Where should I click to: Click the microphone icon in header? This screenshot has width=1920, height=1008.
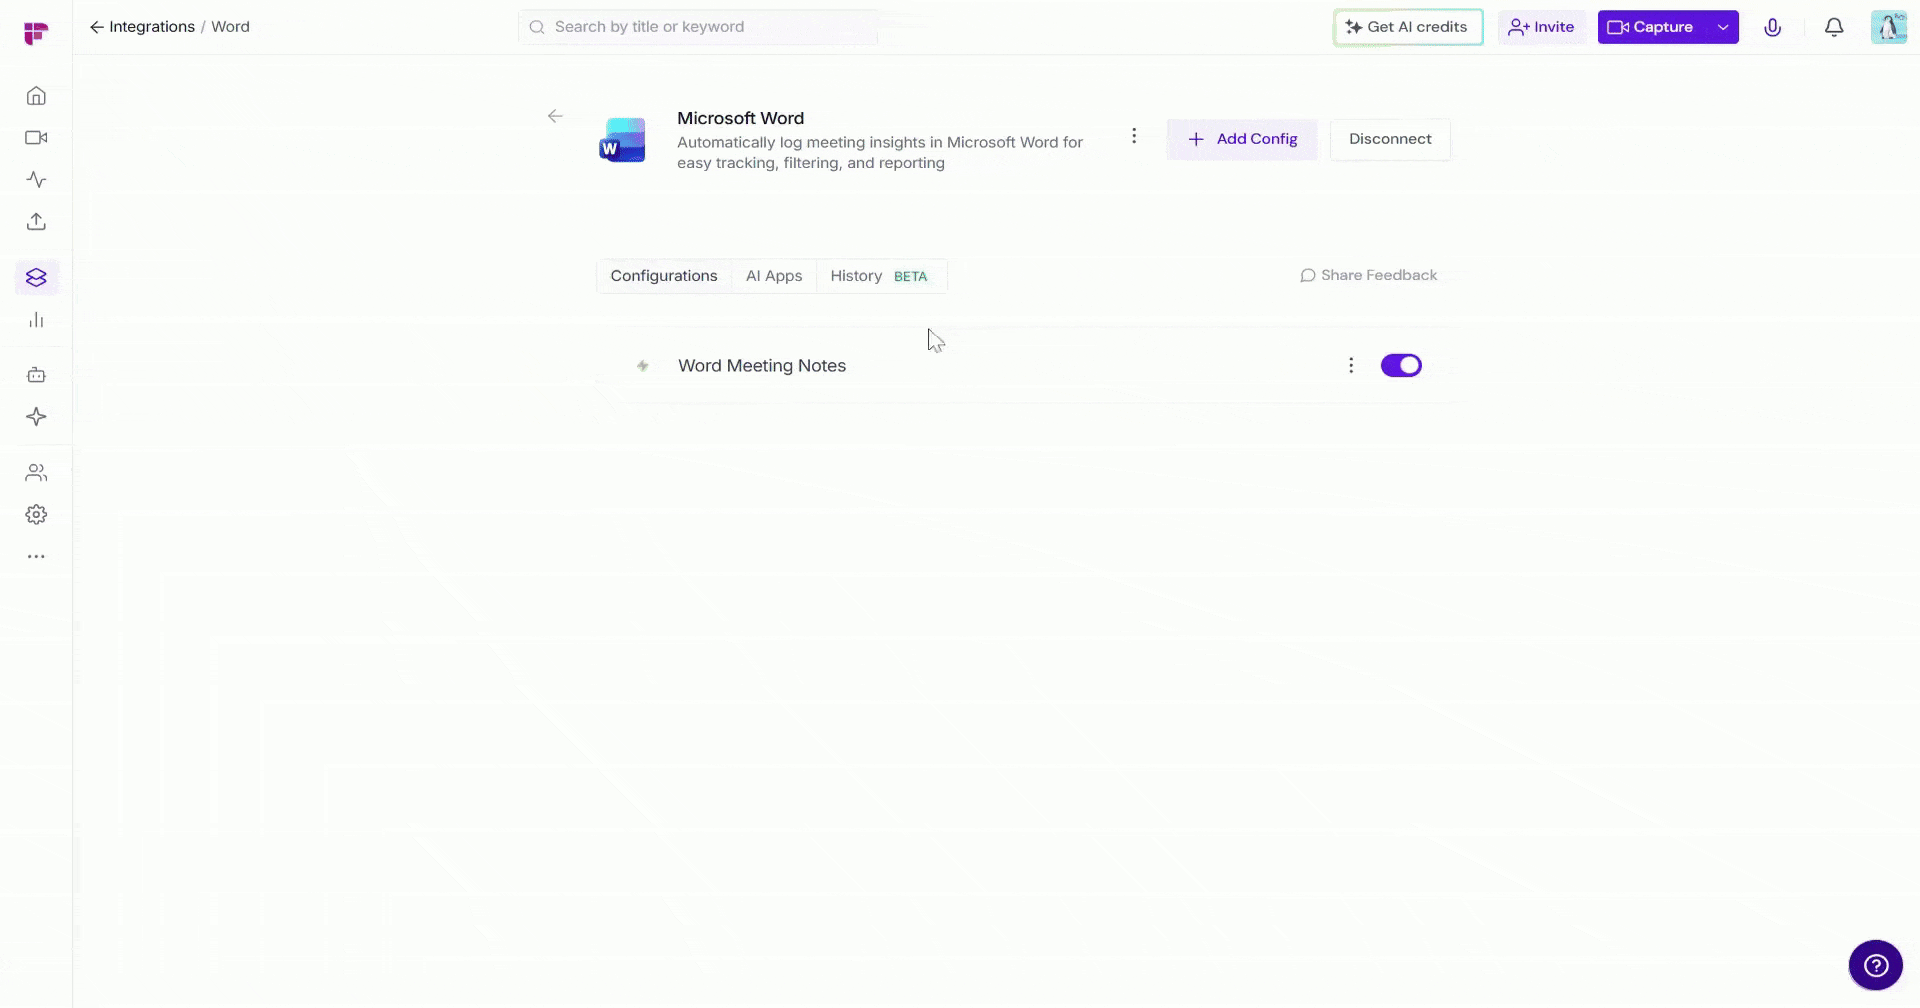coord(1773,27)
